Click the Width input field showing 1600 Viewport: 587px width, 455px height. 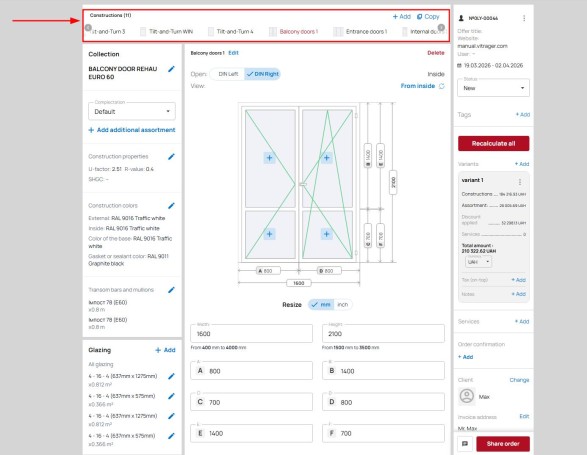[251, 333]
